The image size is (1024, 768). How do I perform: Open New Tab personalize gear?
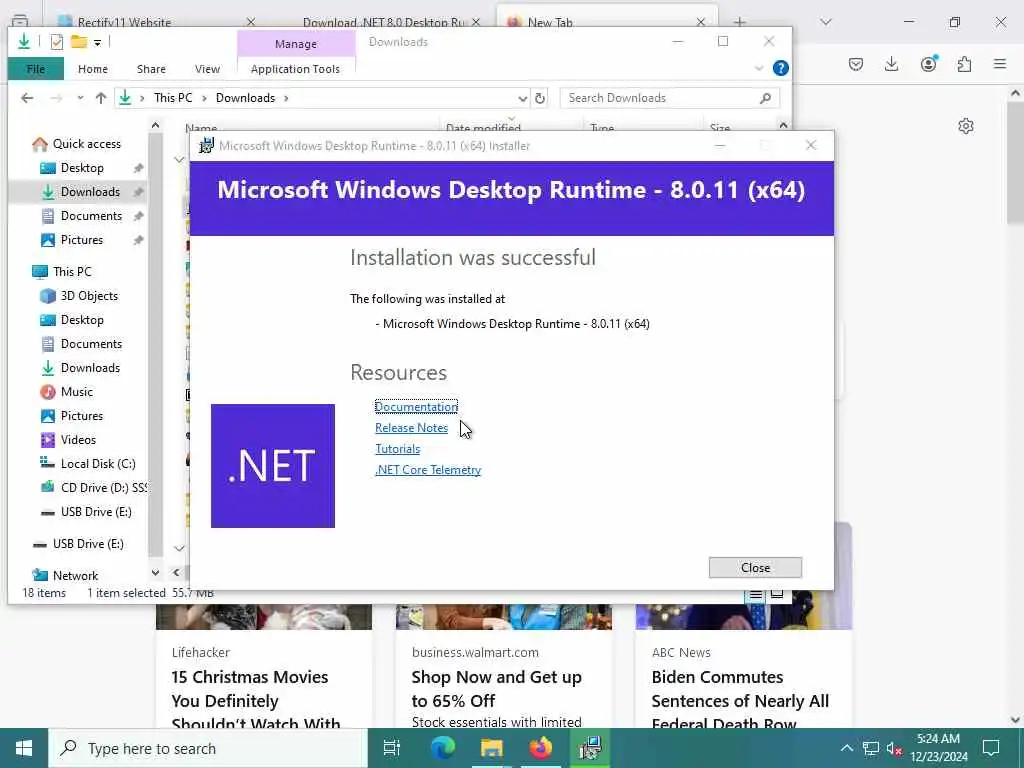coord(966,126)
